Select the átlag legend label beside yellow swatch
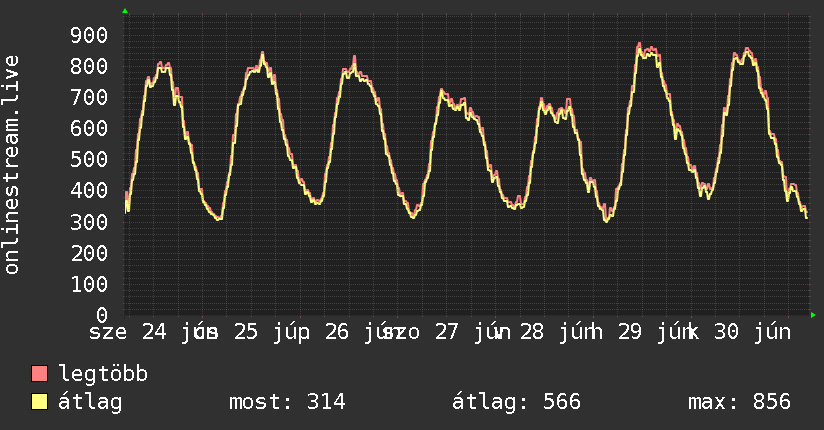 [90, 402]
